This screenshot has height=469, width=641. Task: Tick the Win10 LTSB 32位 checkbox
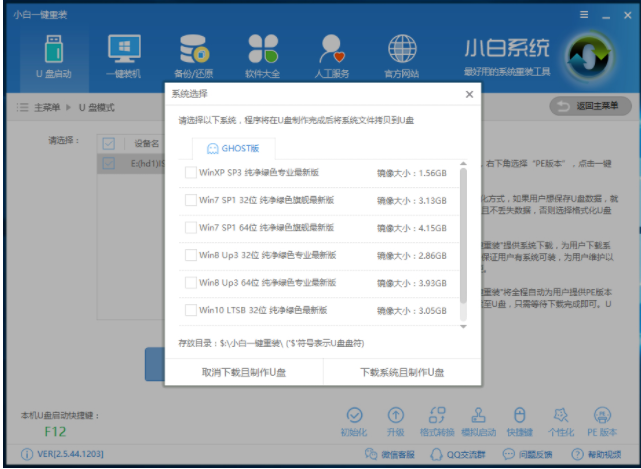191,310
